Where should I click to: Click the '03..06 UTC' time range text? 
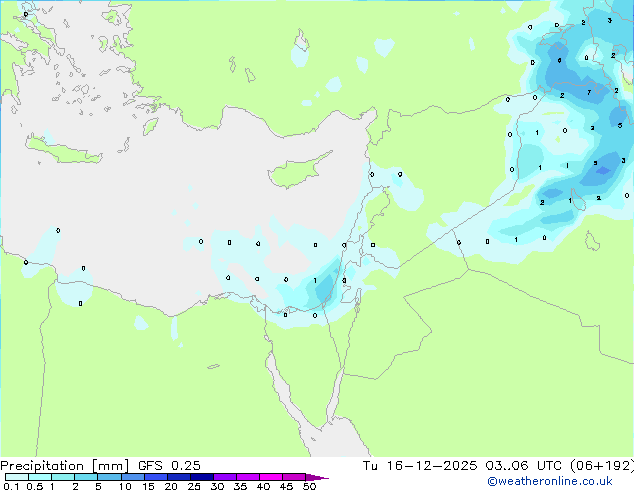525,466
